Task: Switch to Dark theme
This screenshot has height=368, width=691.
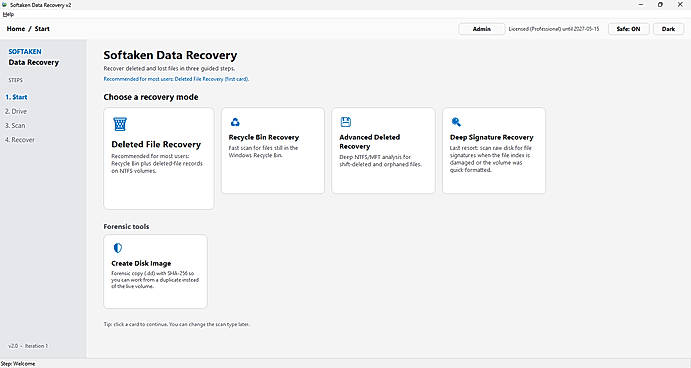Action: point(668,29)
